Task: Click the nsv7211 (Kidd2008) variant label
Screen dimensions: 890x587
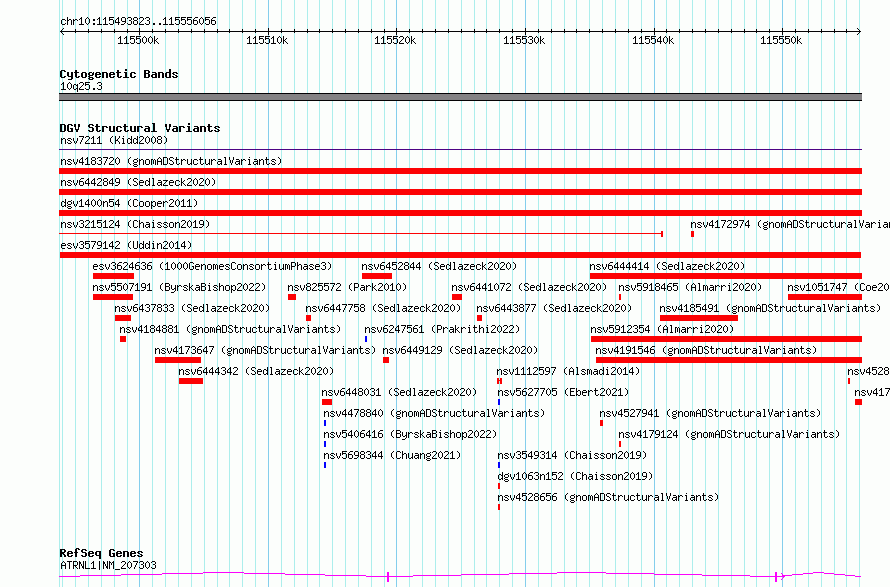Action: [114, 140]
